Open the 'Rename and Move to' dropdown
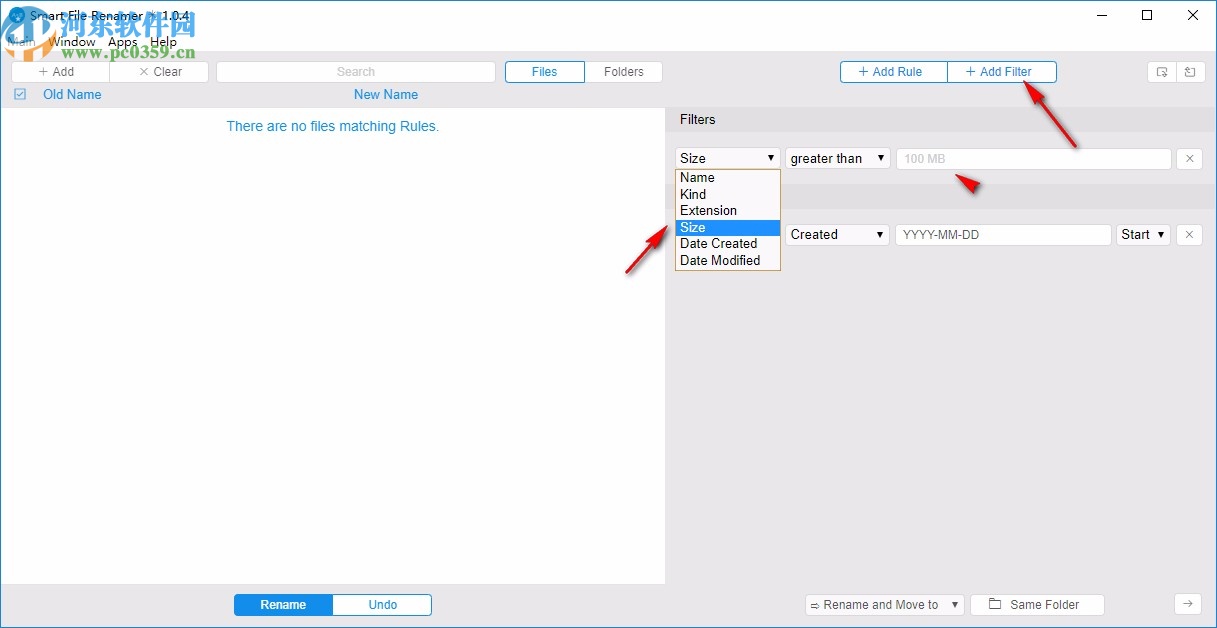 click(x=883, y=604)
